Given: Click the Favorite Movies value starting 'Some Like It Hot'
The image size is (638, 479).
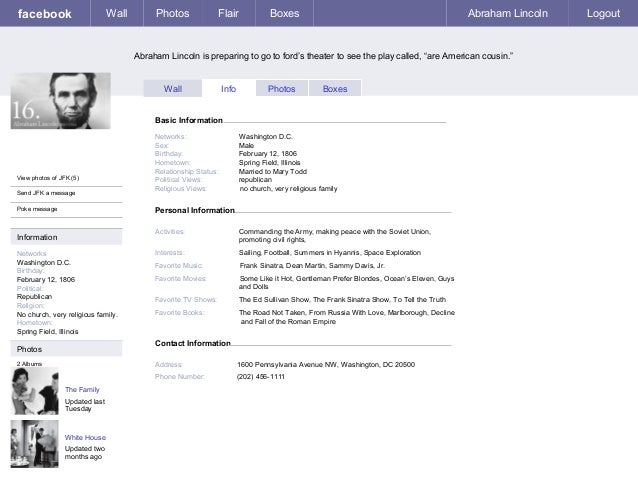Looking at the screenshot, I should (346, 282).
